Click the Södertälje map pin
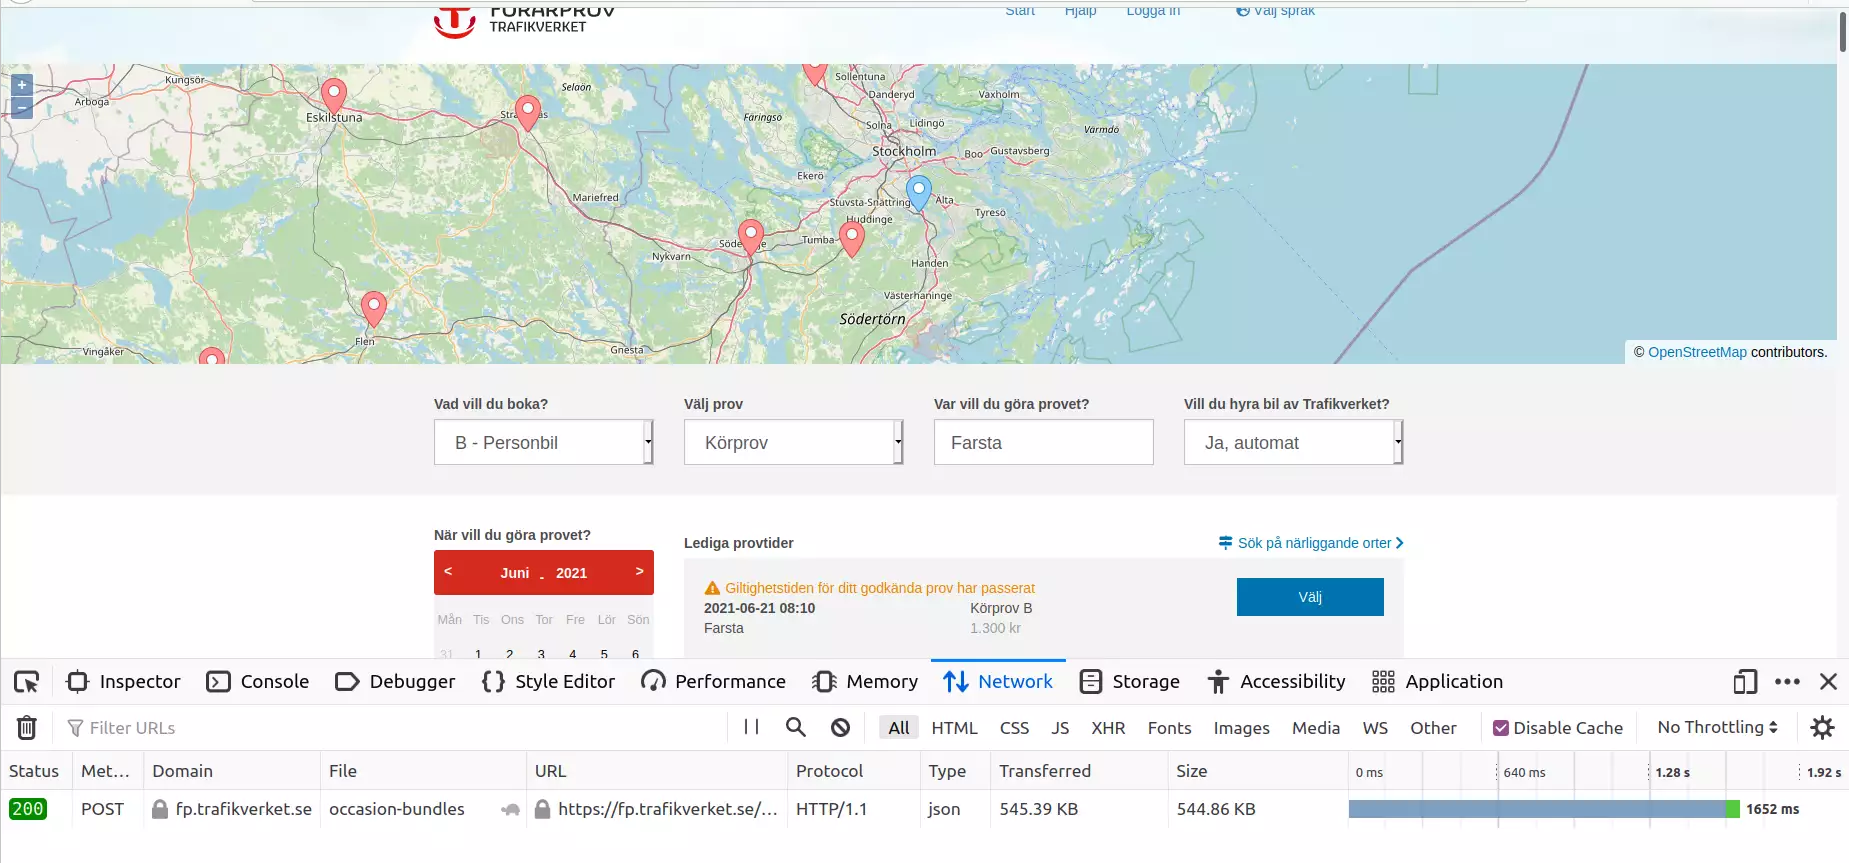1849x863 pixels. [x=750, y=238]
